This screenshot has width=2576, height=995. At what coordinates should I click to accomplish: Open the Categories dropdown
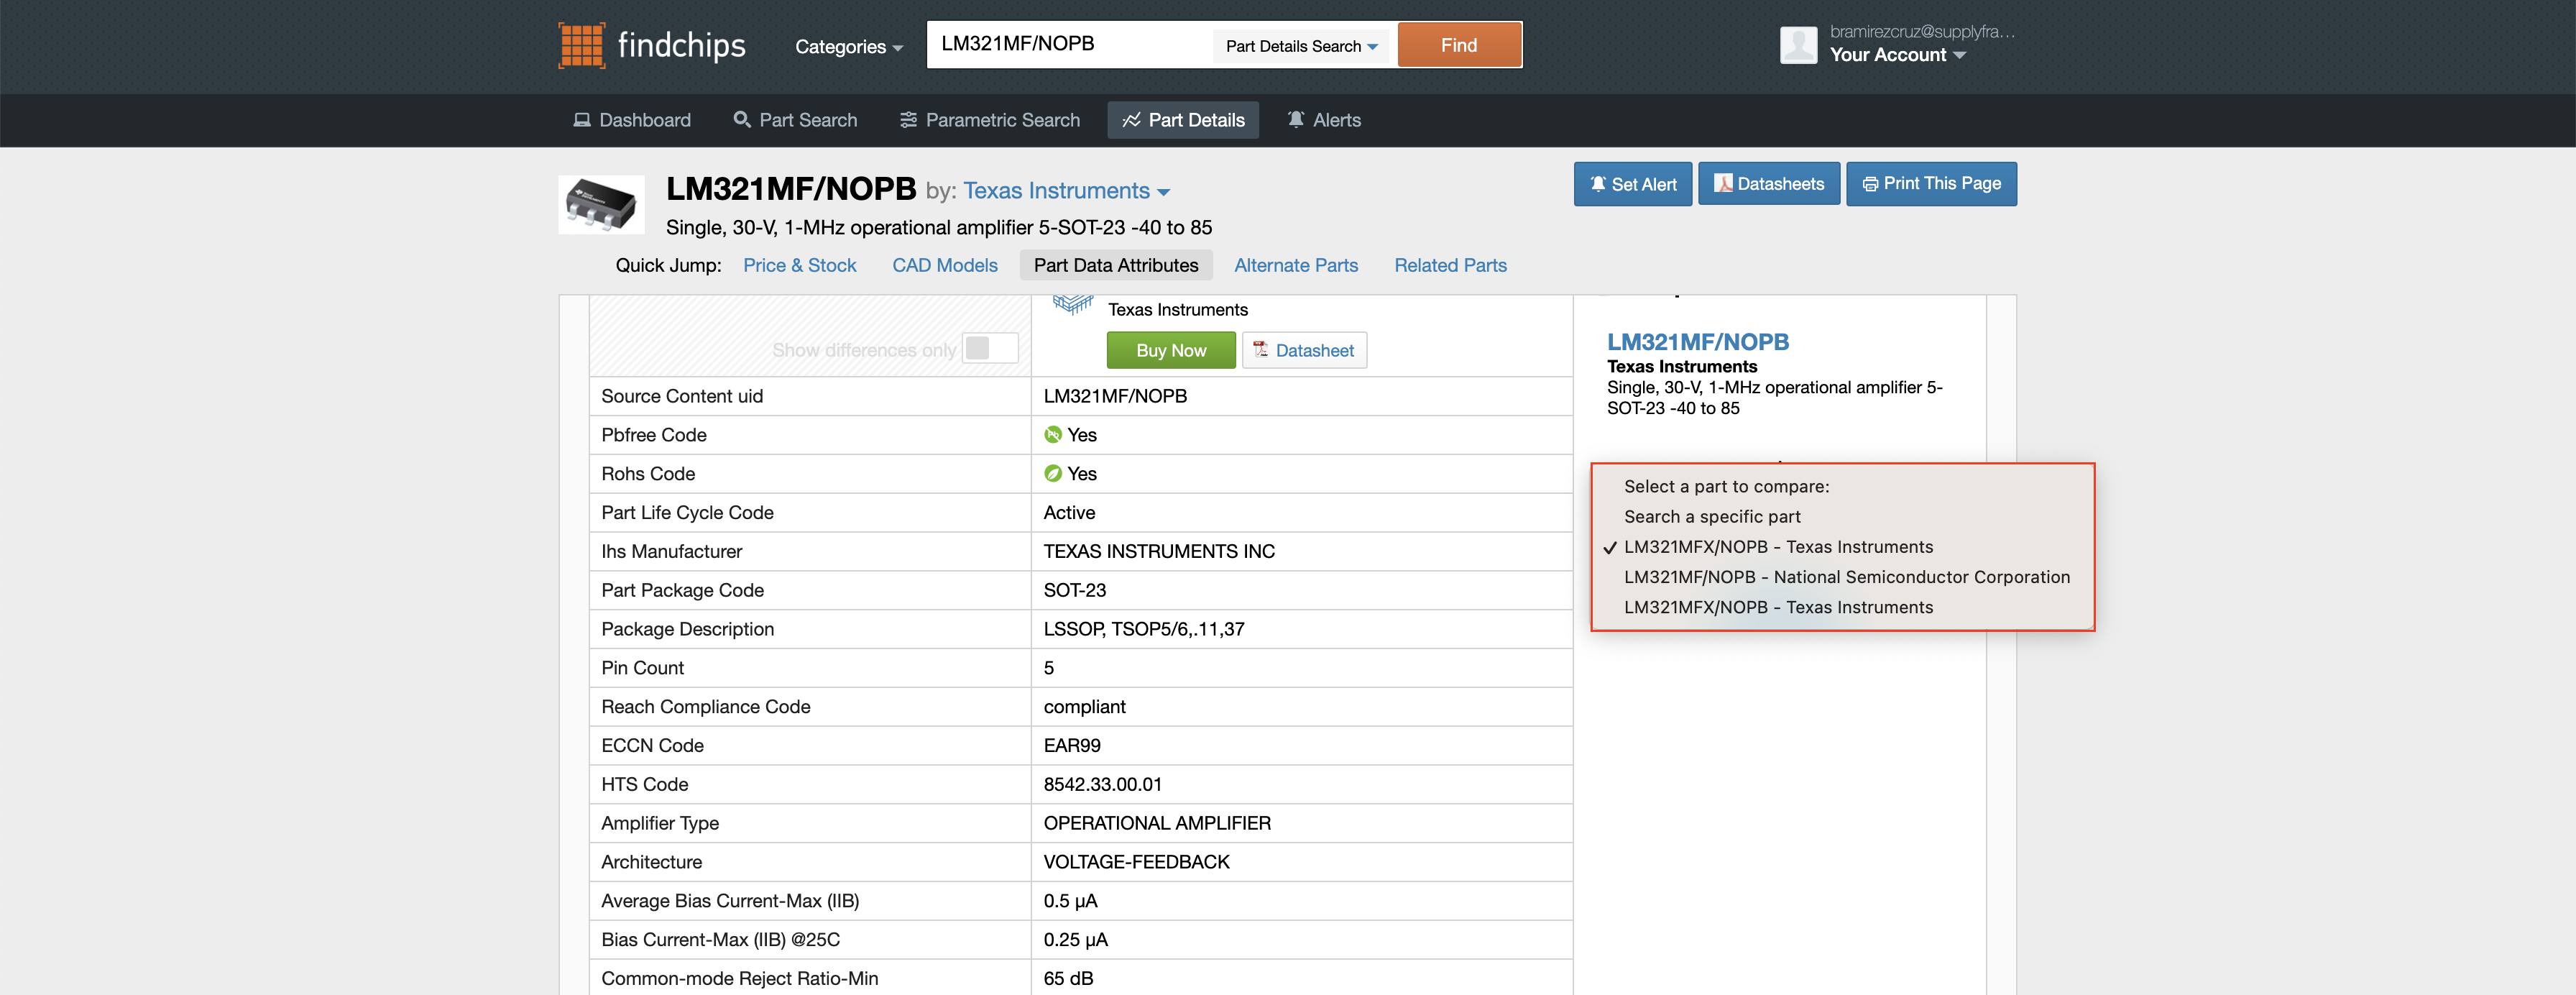tap(848, 47)
